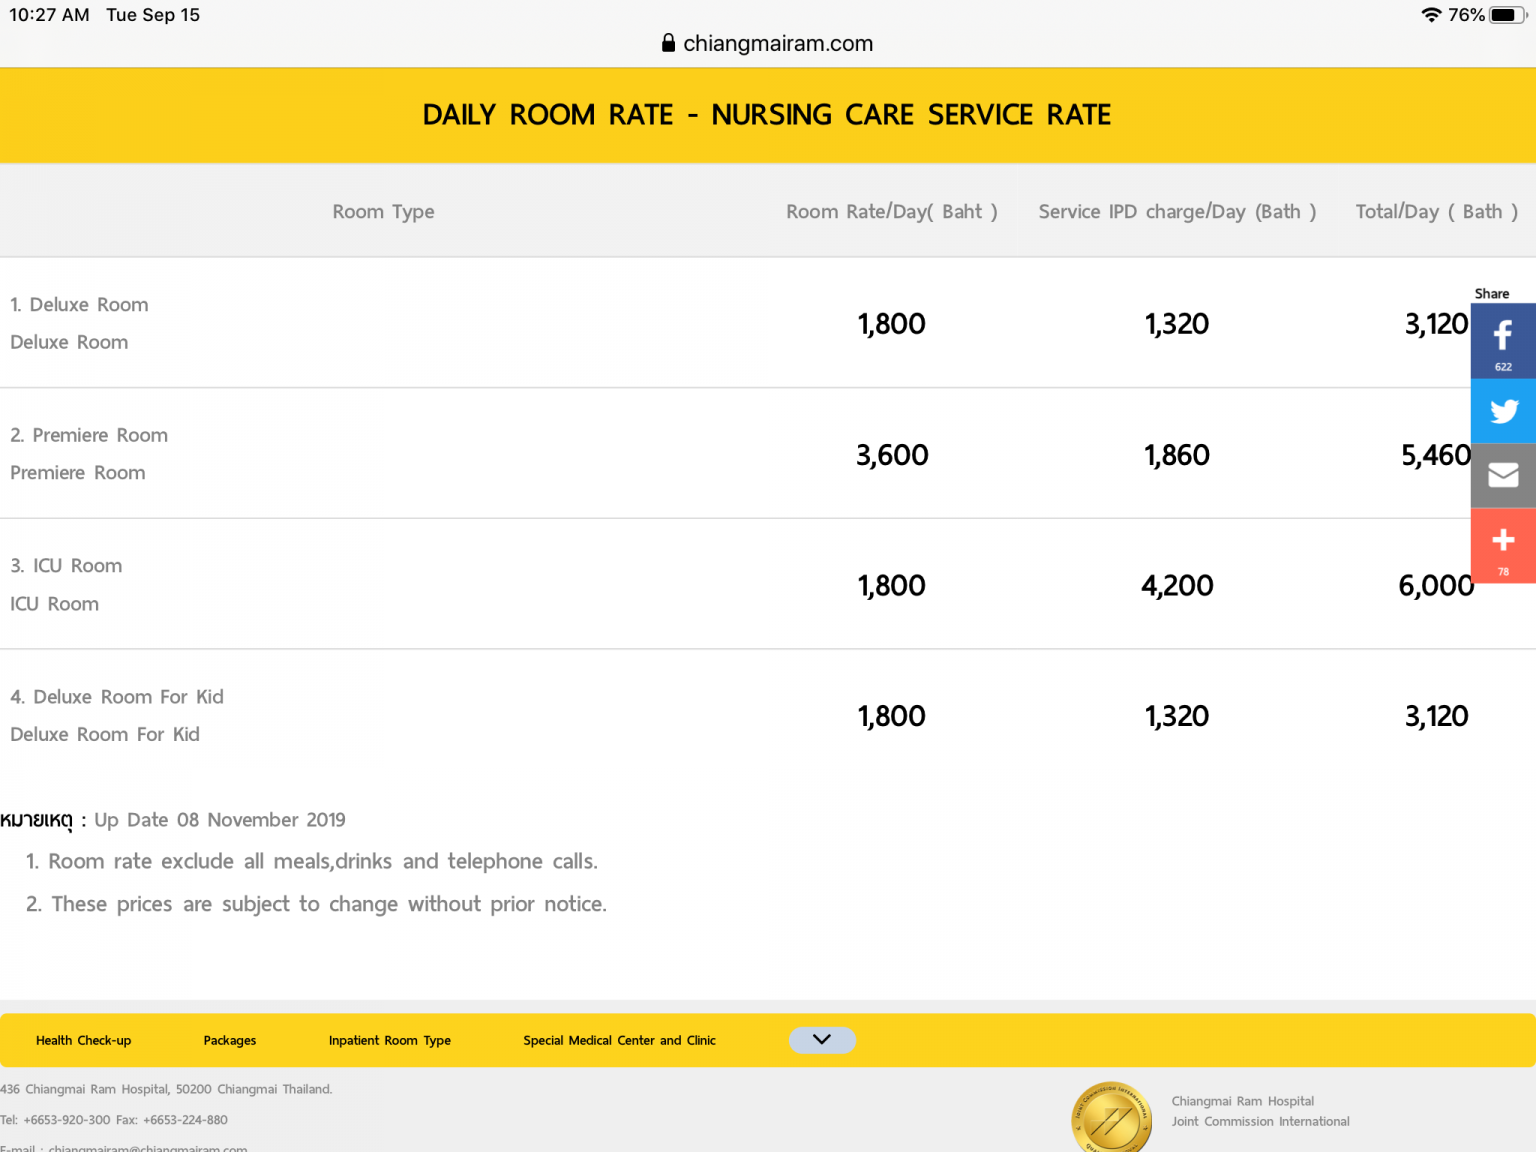Click the email envelope share icon
This screenshot has width=1536, height=1152.
pyautogui.click(x=1502, y=475)
